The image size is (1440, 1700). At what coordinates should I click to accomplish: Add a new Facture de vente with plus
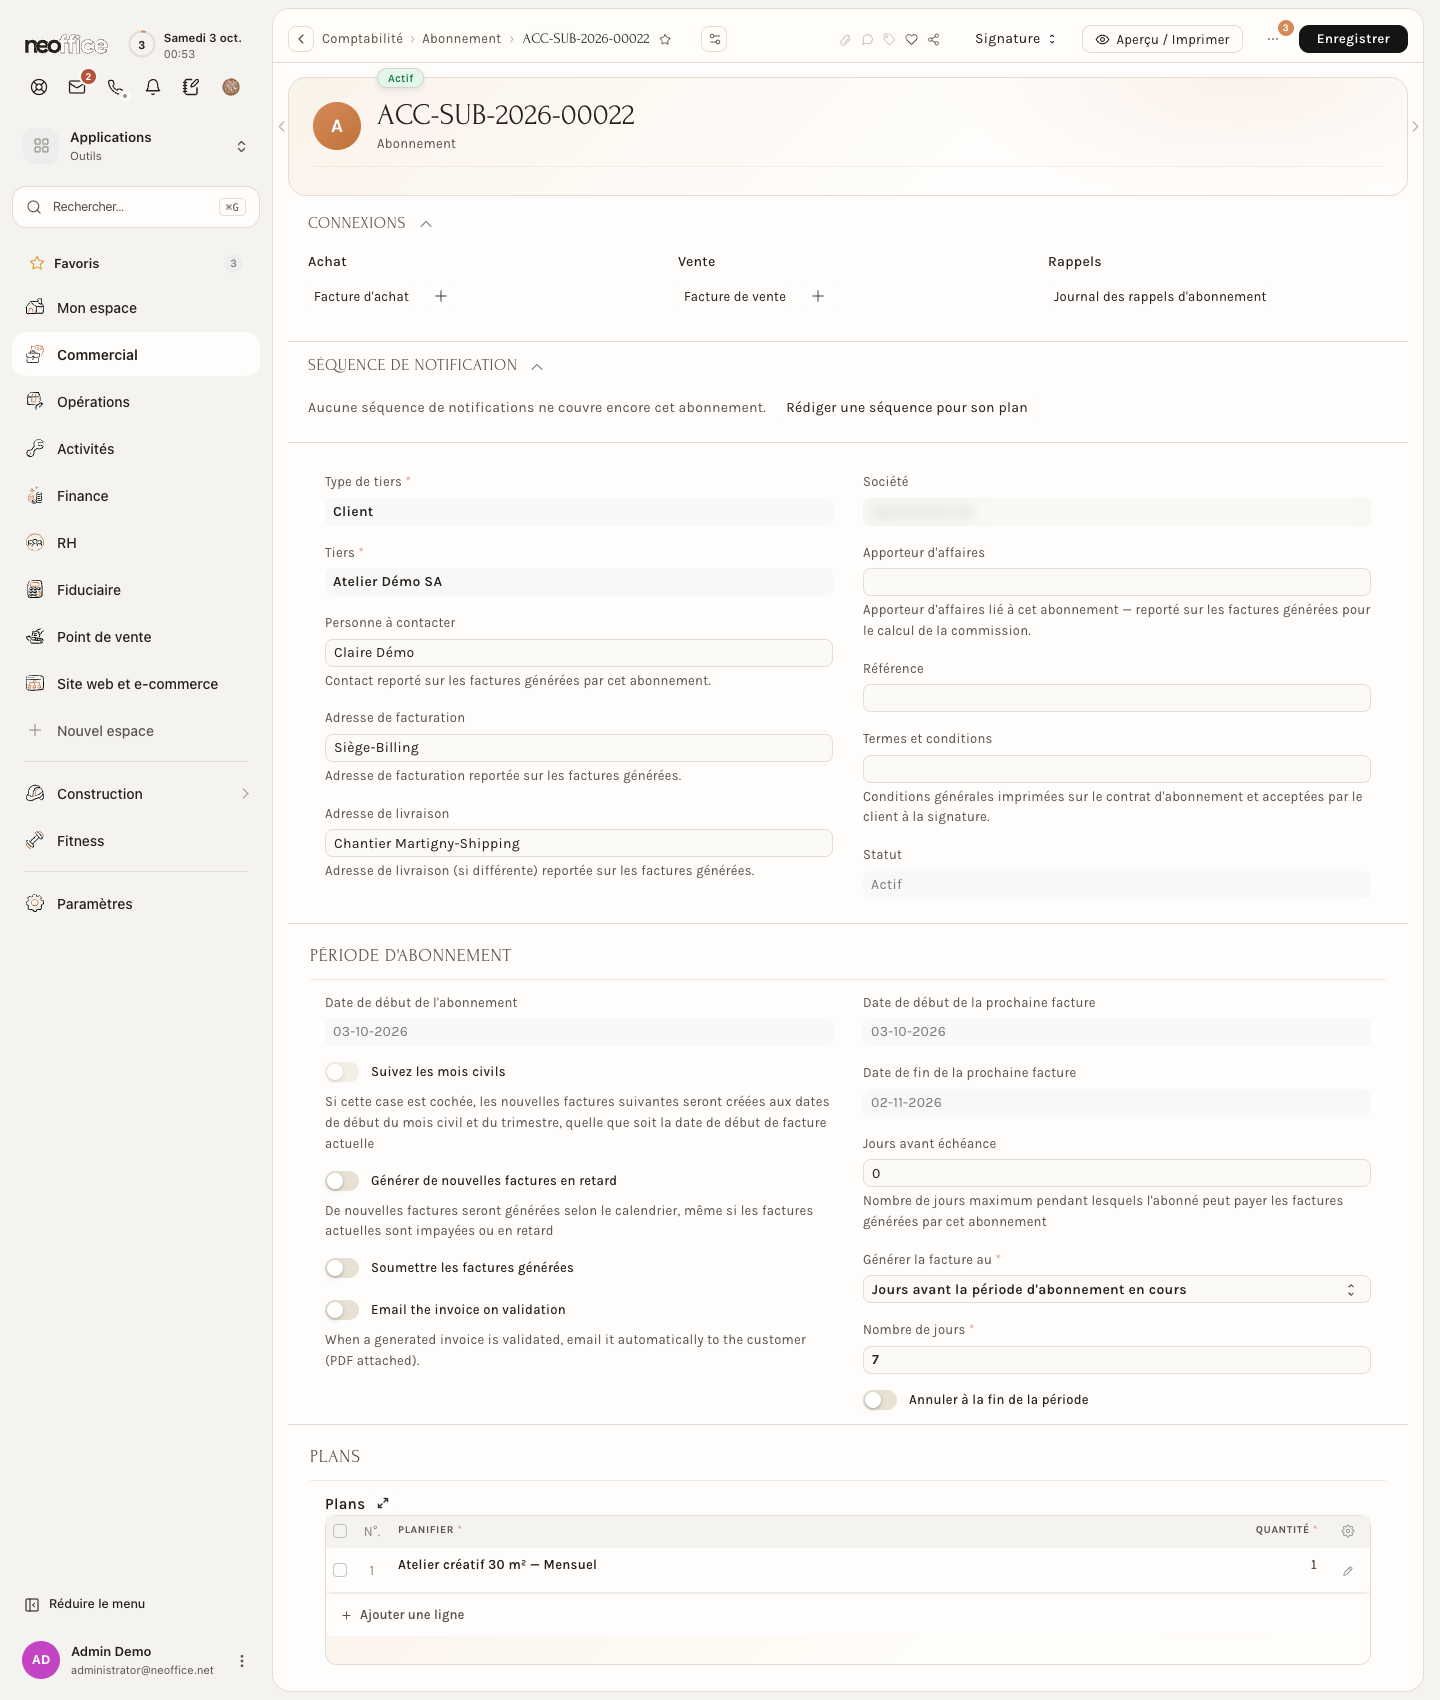(x=818, y=296)
